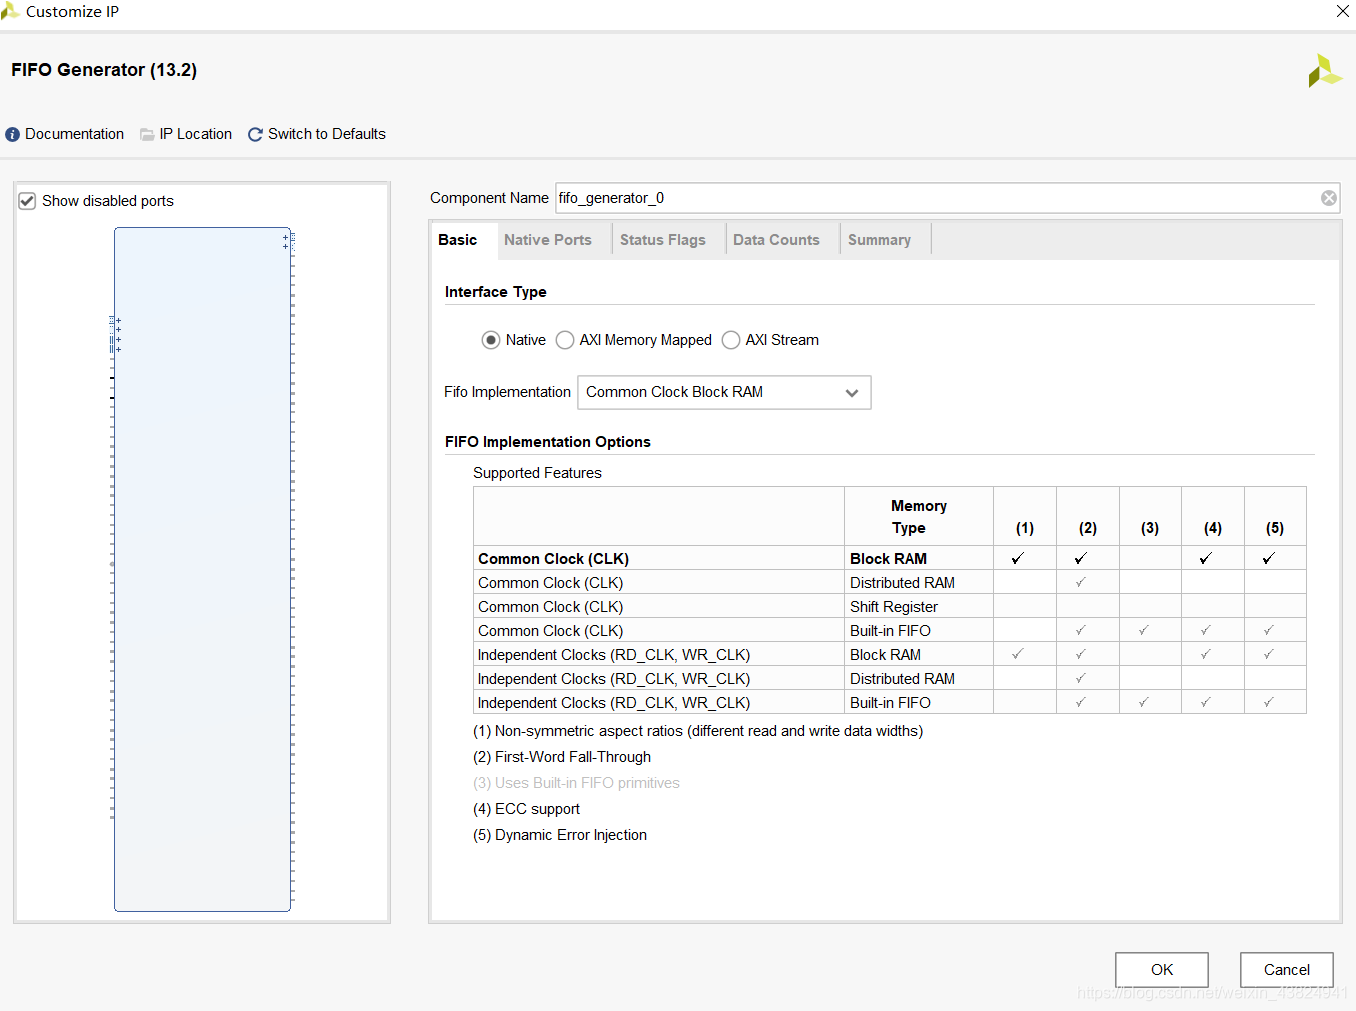Select the Native interface type
Image resolution: width=1356 pixels, height=1011 pixels.
[x=491, y=340]
